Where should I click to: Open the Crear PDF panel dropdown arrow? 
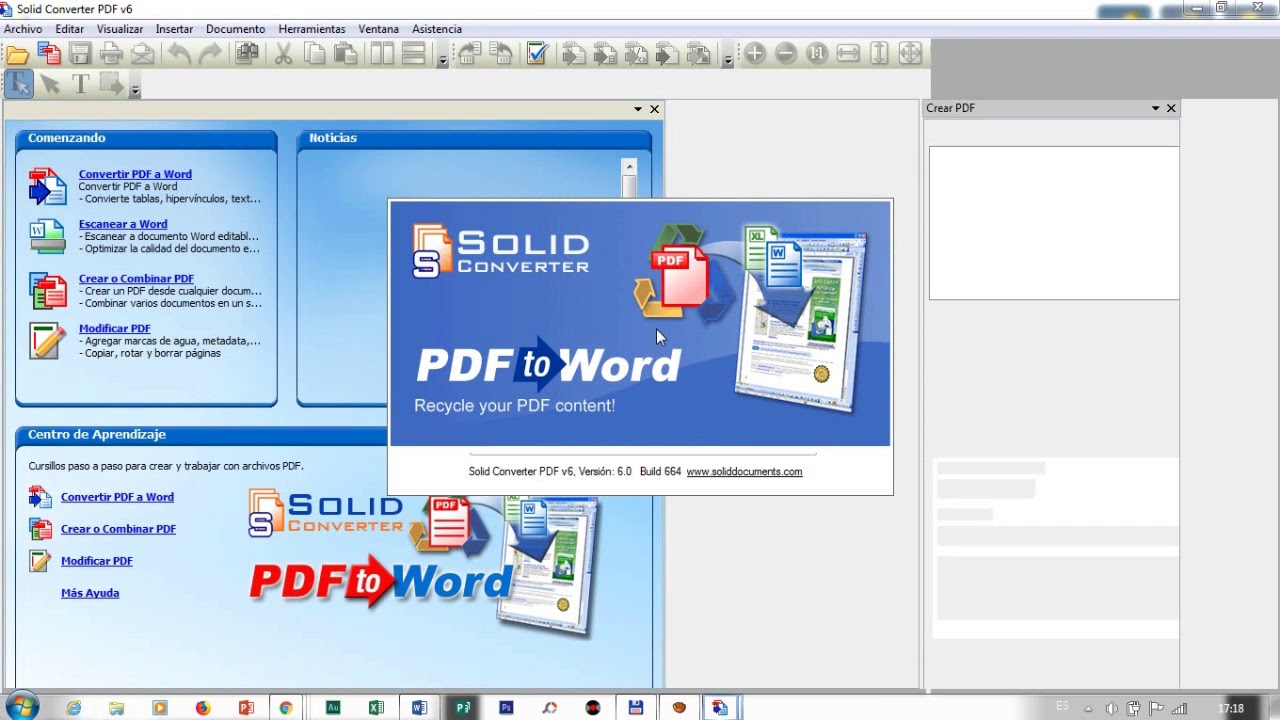[x=1155, y=108]
